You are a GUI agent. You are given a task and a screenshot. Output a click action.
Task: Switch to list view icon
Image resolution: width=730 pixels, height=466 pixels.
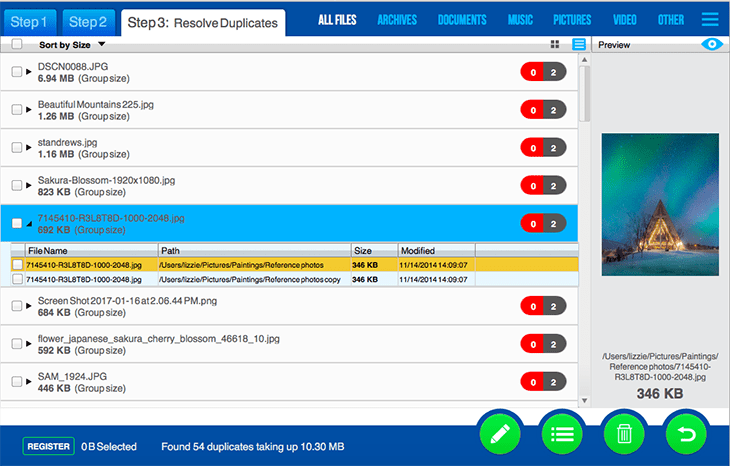(x=579, y=44)
